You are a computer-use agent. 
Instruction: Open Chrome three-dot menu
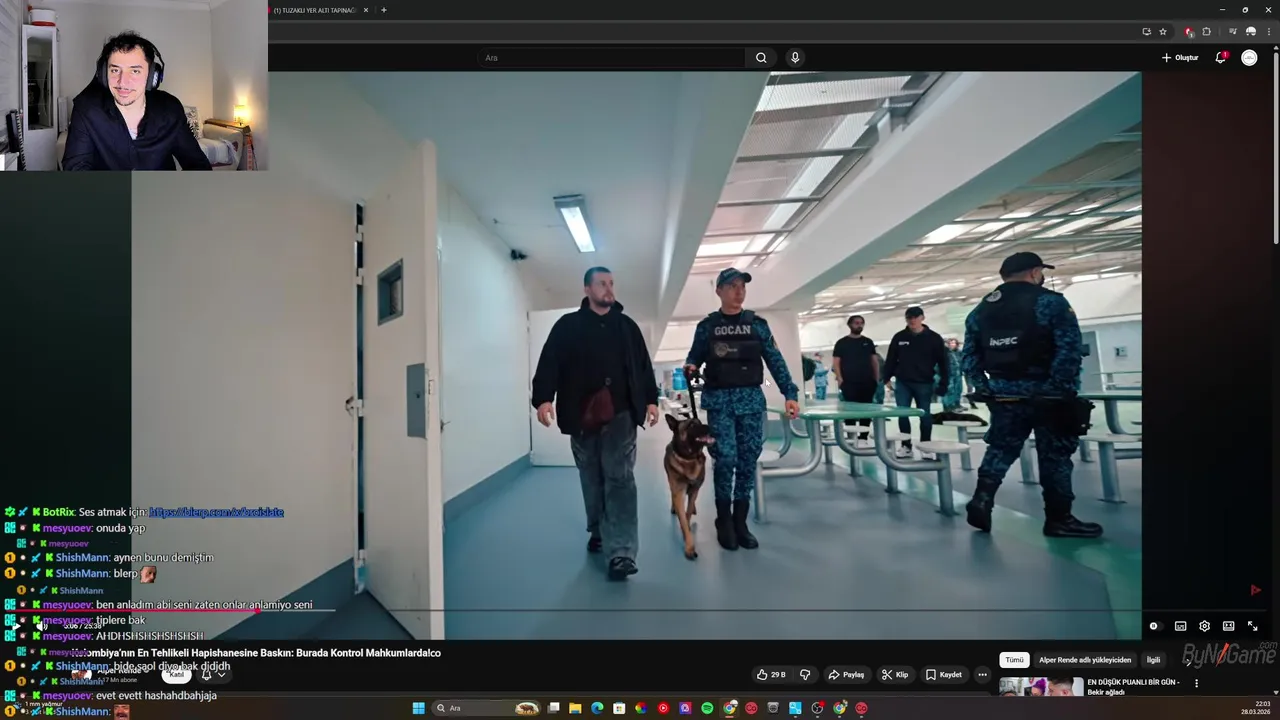coord(1269,32)
